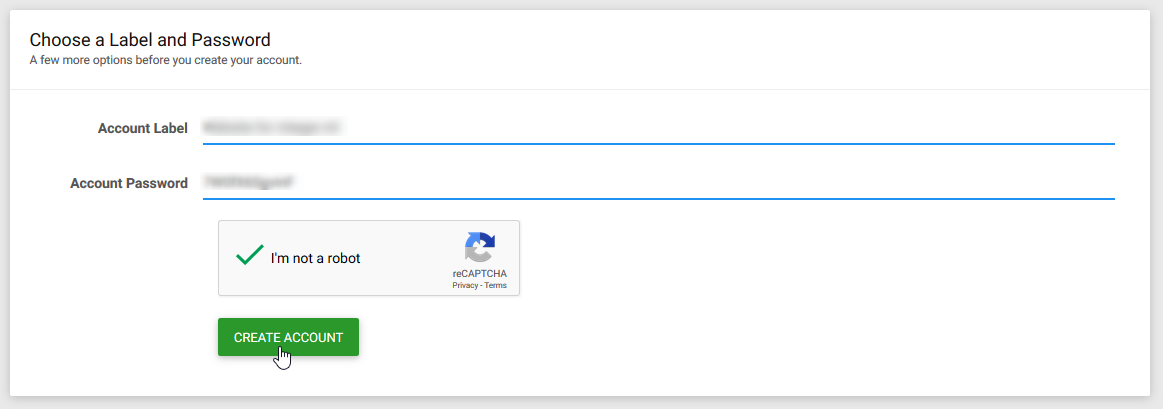Screen dimensions: 1163x409
Task: Click the blurred text in Account Label field
Action: coord(271,128)
